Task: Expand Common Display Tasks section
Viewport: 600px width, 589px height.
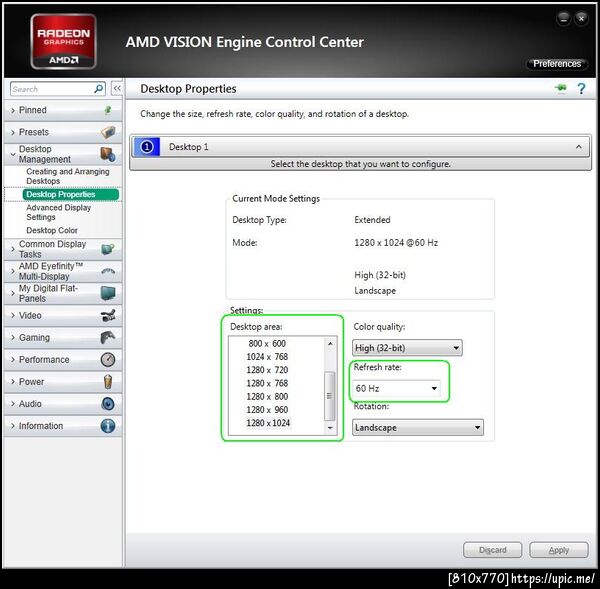Action: (x=63, y=249)
